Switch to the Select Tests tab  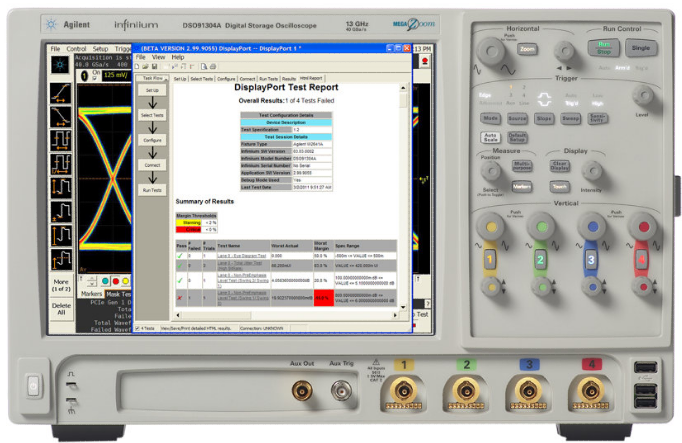[201, 79]
